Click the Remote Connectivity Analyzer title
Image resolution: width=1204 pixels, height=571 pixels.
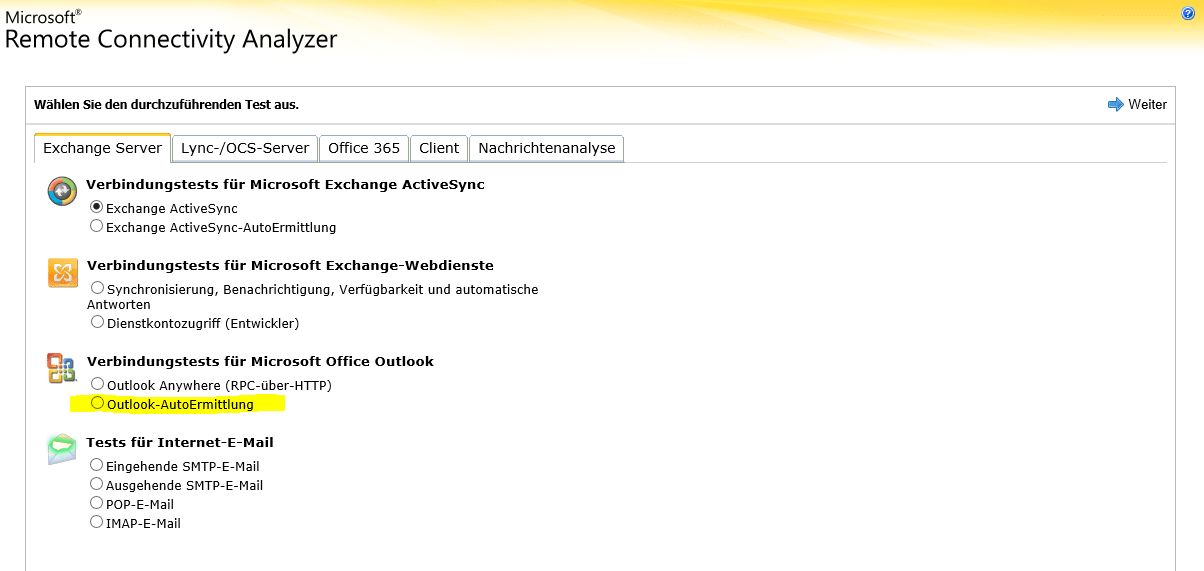point(171,39)
